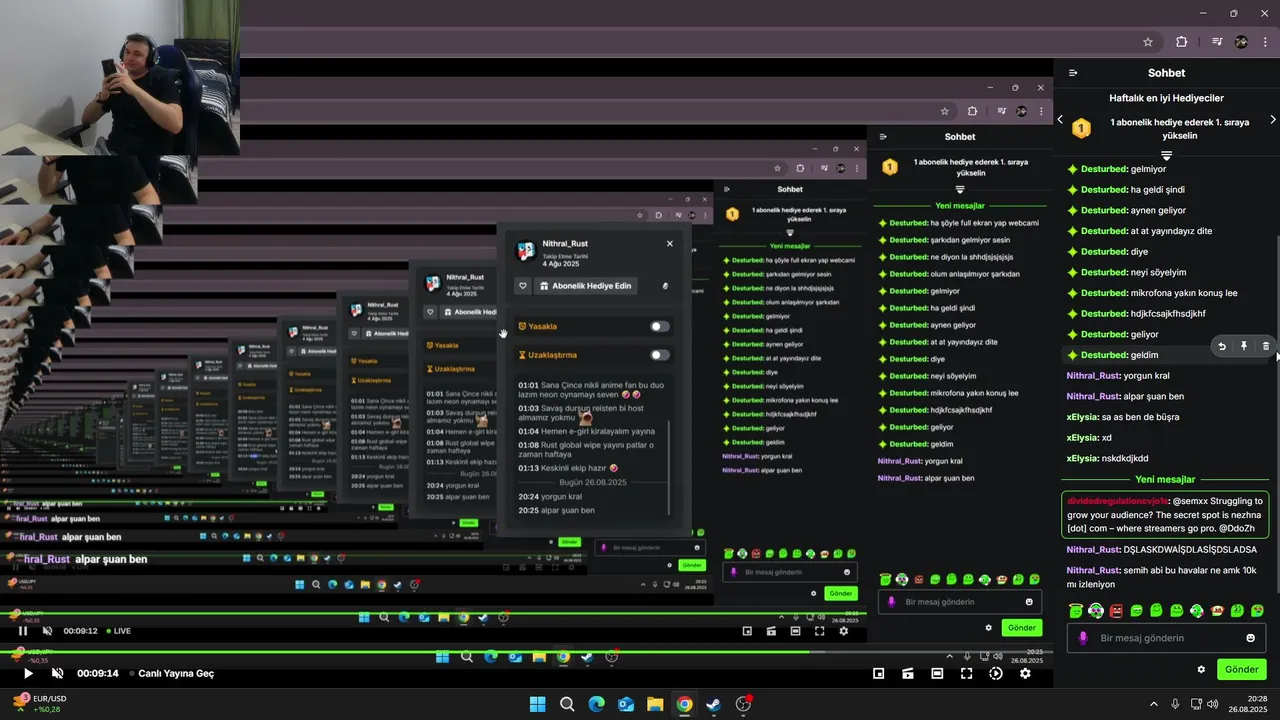Toggle the Yasakla switch in the largest Nithral_Rust card
This screenshot has height=720, width=1280.
[x=659, y=326]
